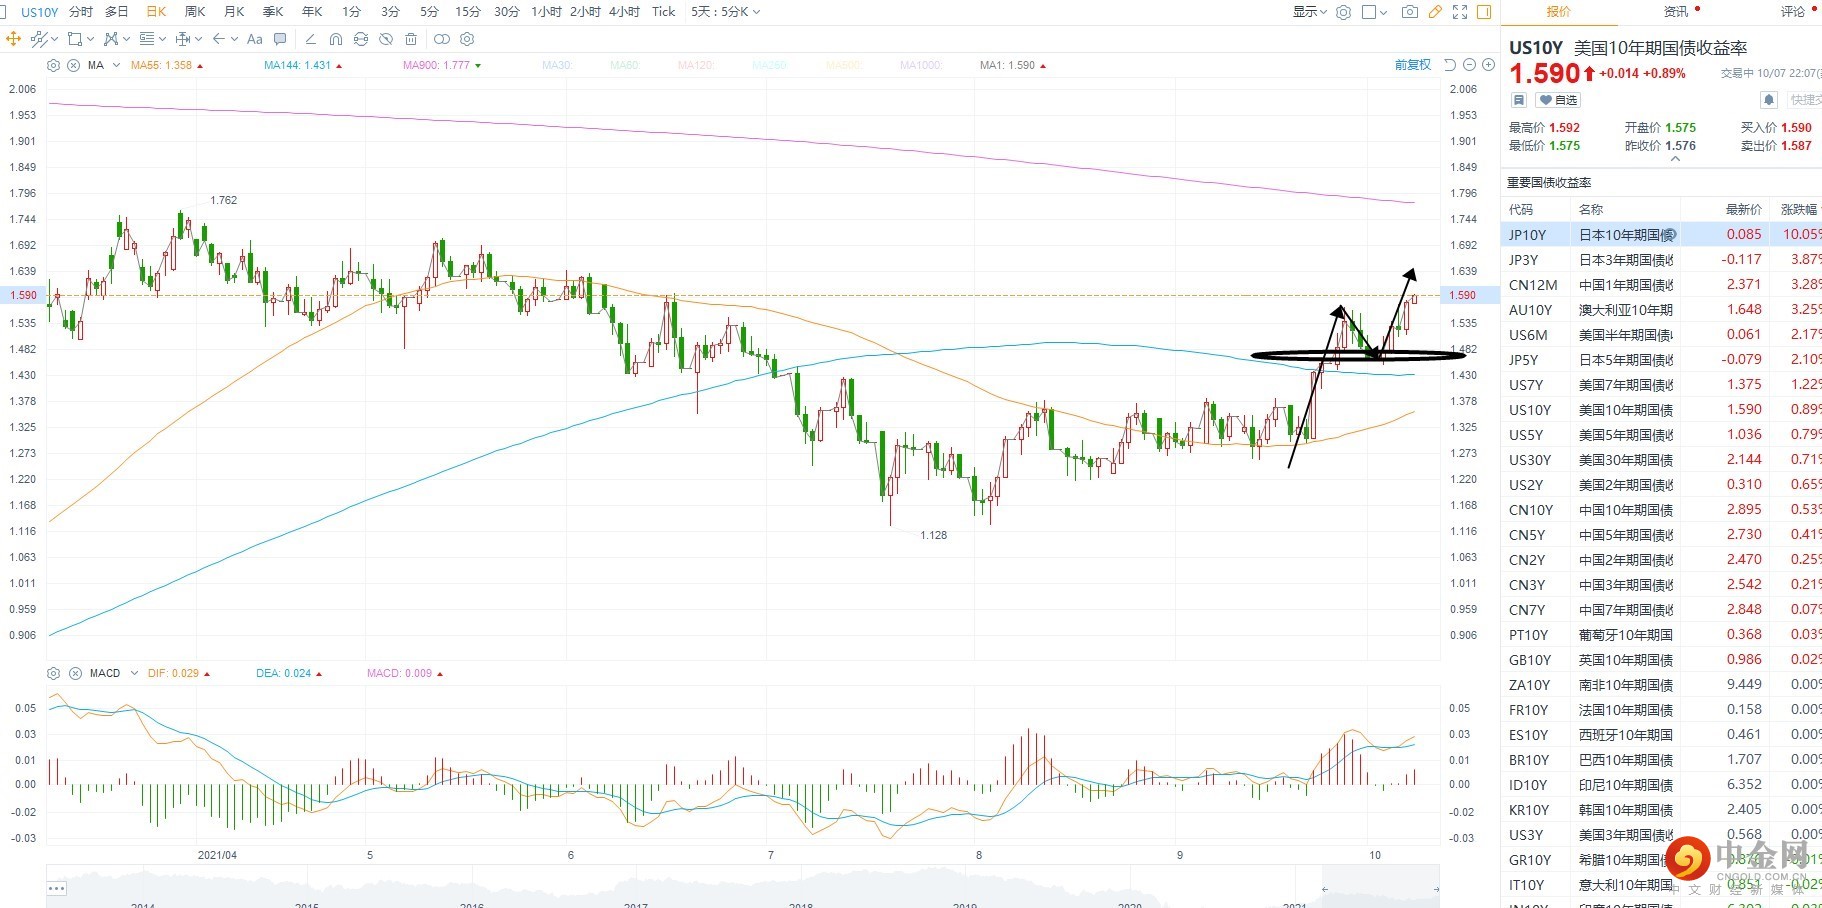Open the trend line drawing tool
This screenshot has width=1822, height=908.
point(38,39)
